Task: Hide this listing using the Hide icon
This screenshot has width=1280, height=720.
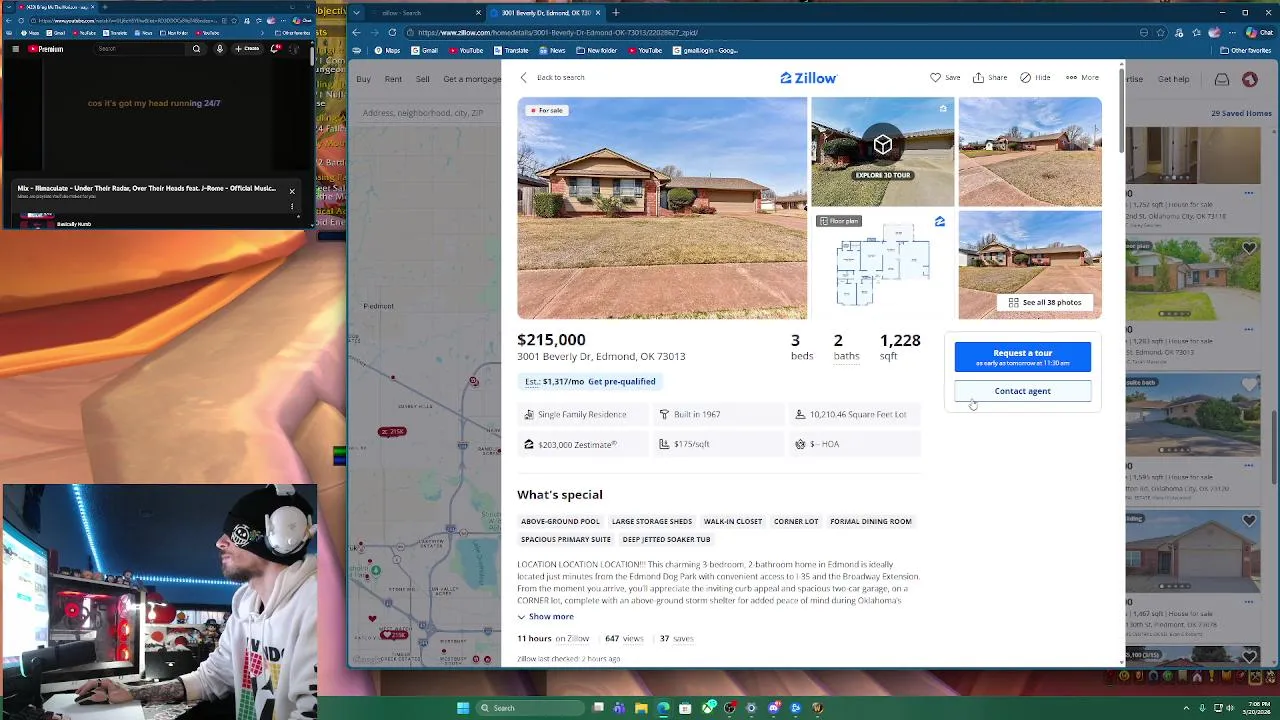Action: click(x=1026, y=77)
